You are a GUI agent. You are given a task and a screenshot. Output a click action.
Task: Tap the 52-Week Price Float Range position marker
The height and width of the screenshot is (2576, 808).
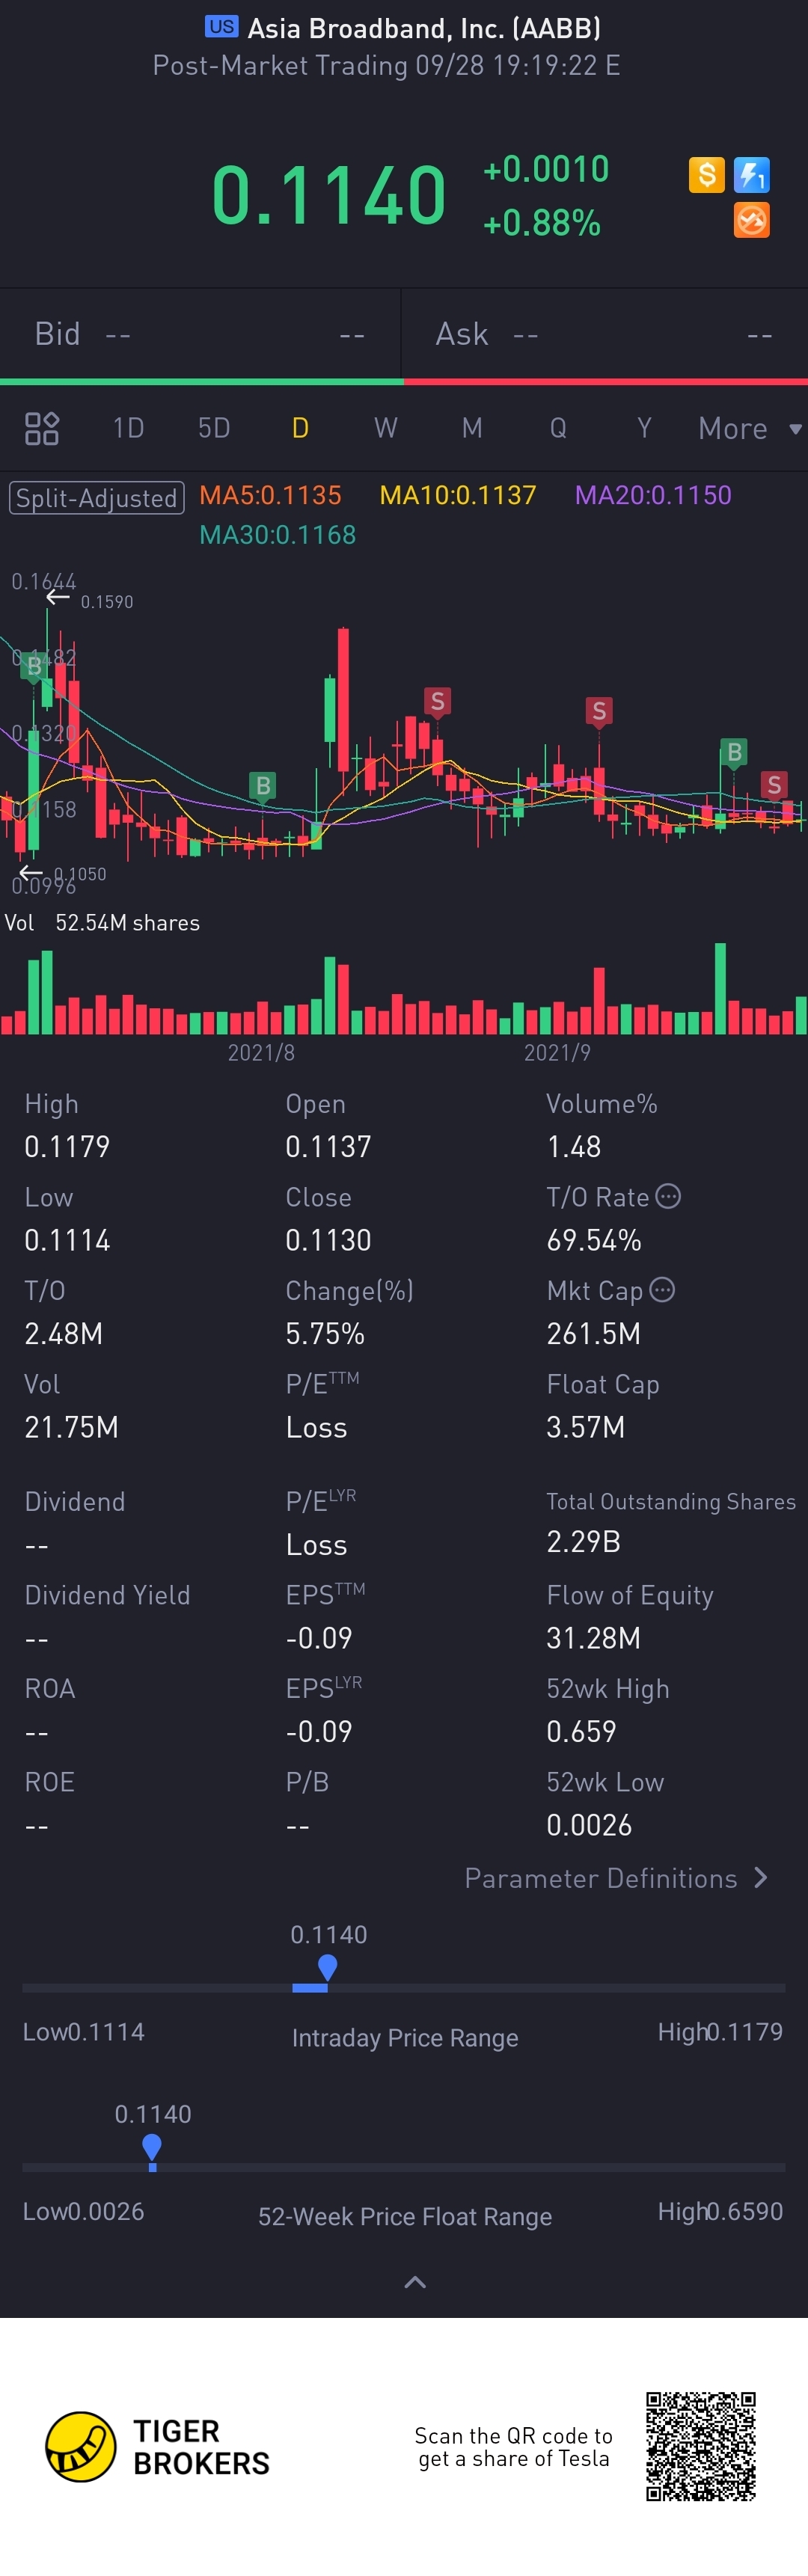pyautogui.click(x=152, y=2147)
